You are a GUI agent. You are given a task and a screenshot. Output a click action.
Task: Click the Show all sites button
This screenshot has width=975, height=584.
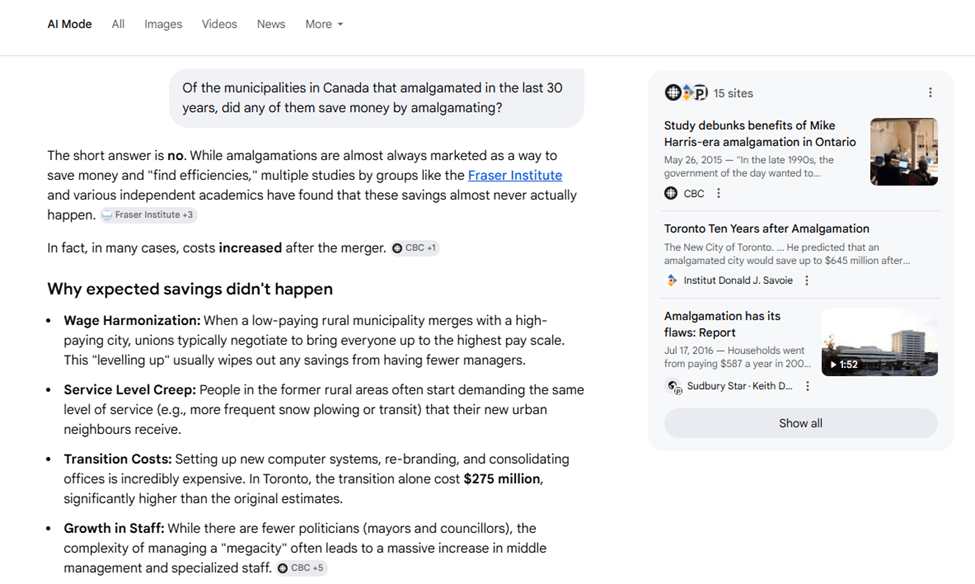tap(800, 423)
